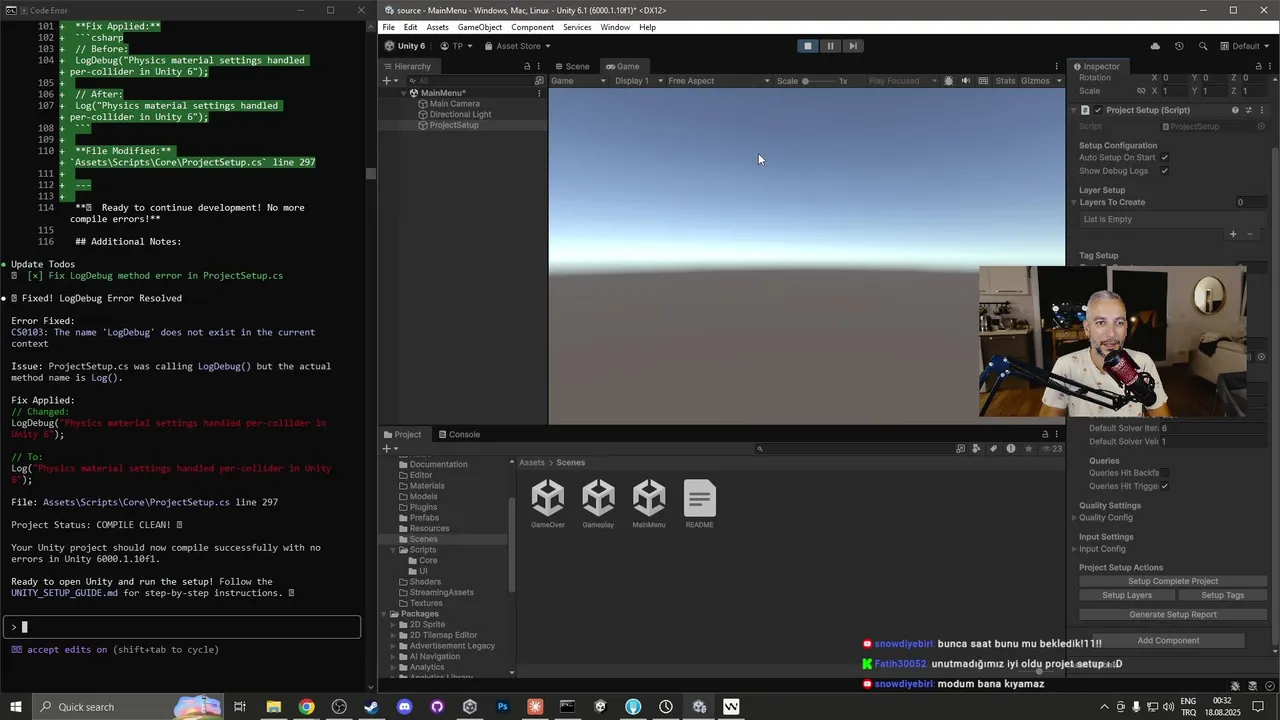Adjust the Game view Scale slider
Viewport: 1280px width, 720px height.
point(818,81)
